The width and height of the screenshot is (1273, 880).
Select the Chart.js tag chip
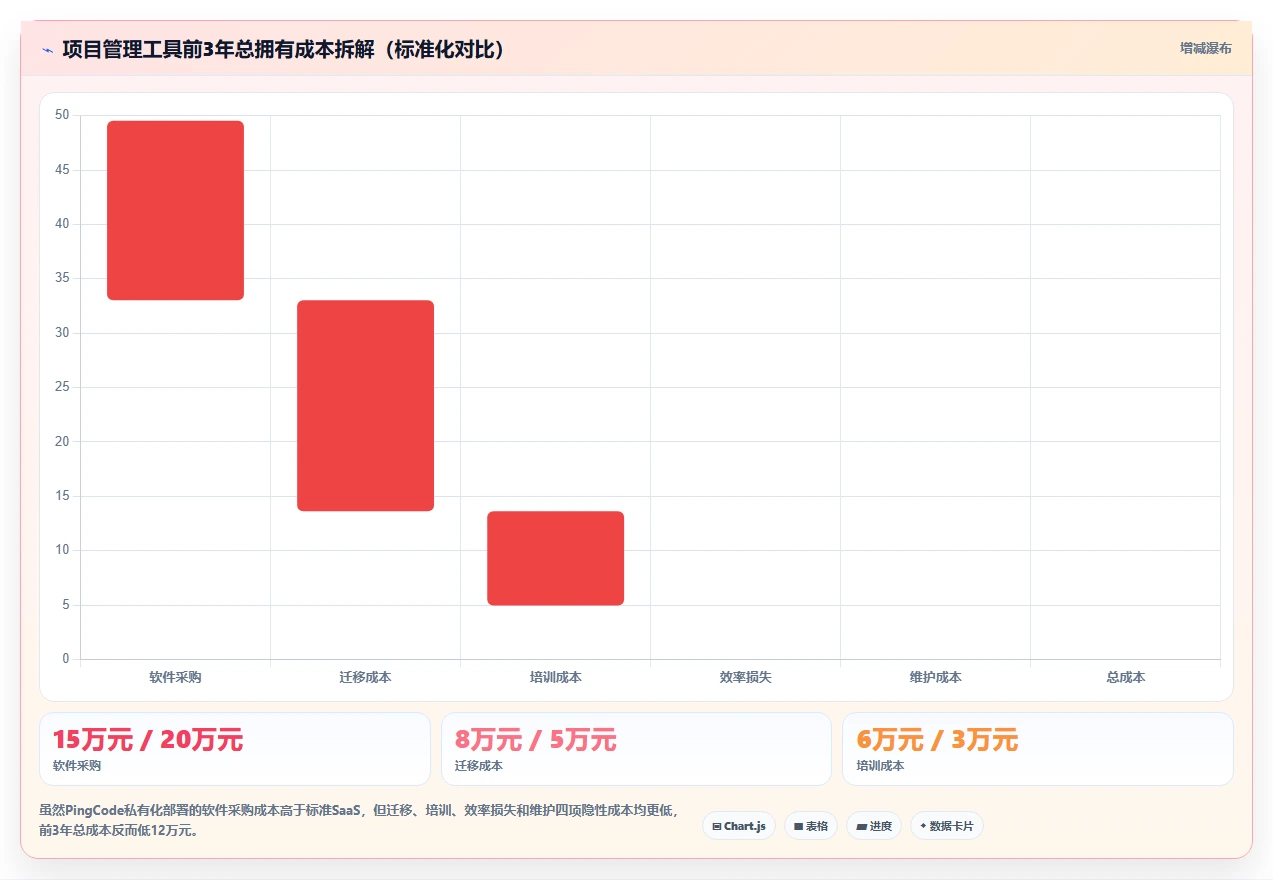point(739,826)
